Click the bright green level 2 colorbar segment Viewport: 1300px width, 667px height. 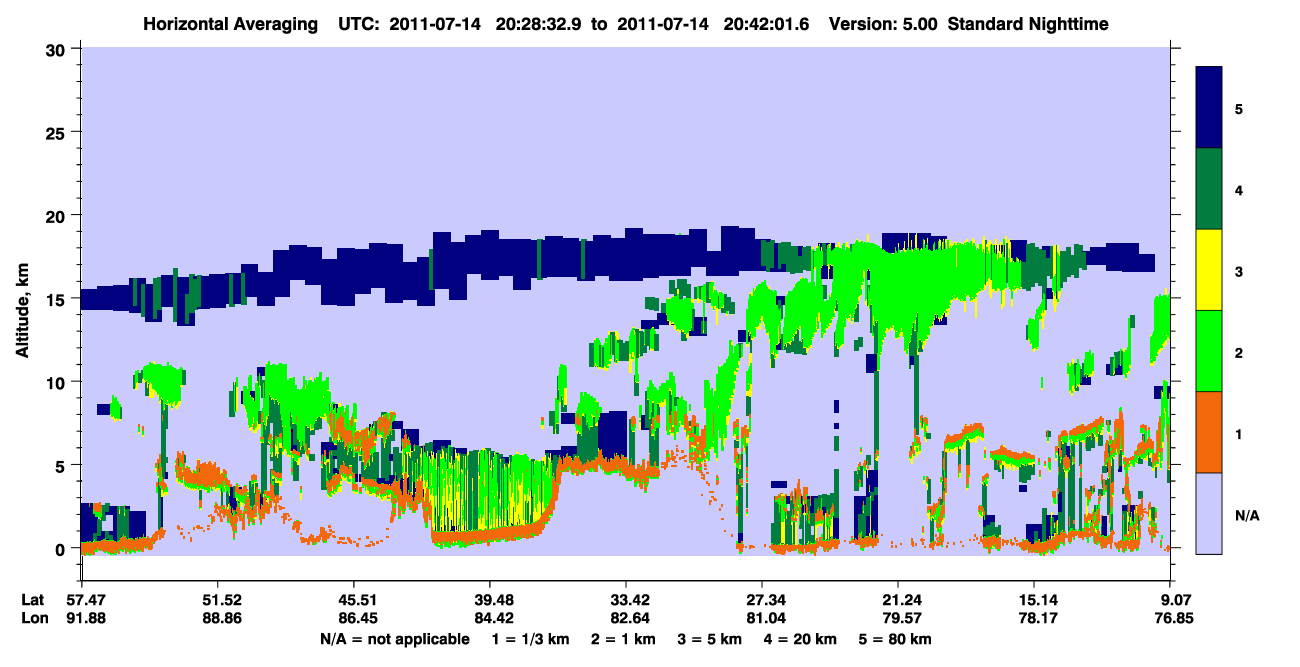(x=1209, y=351)
